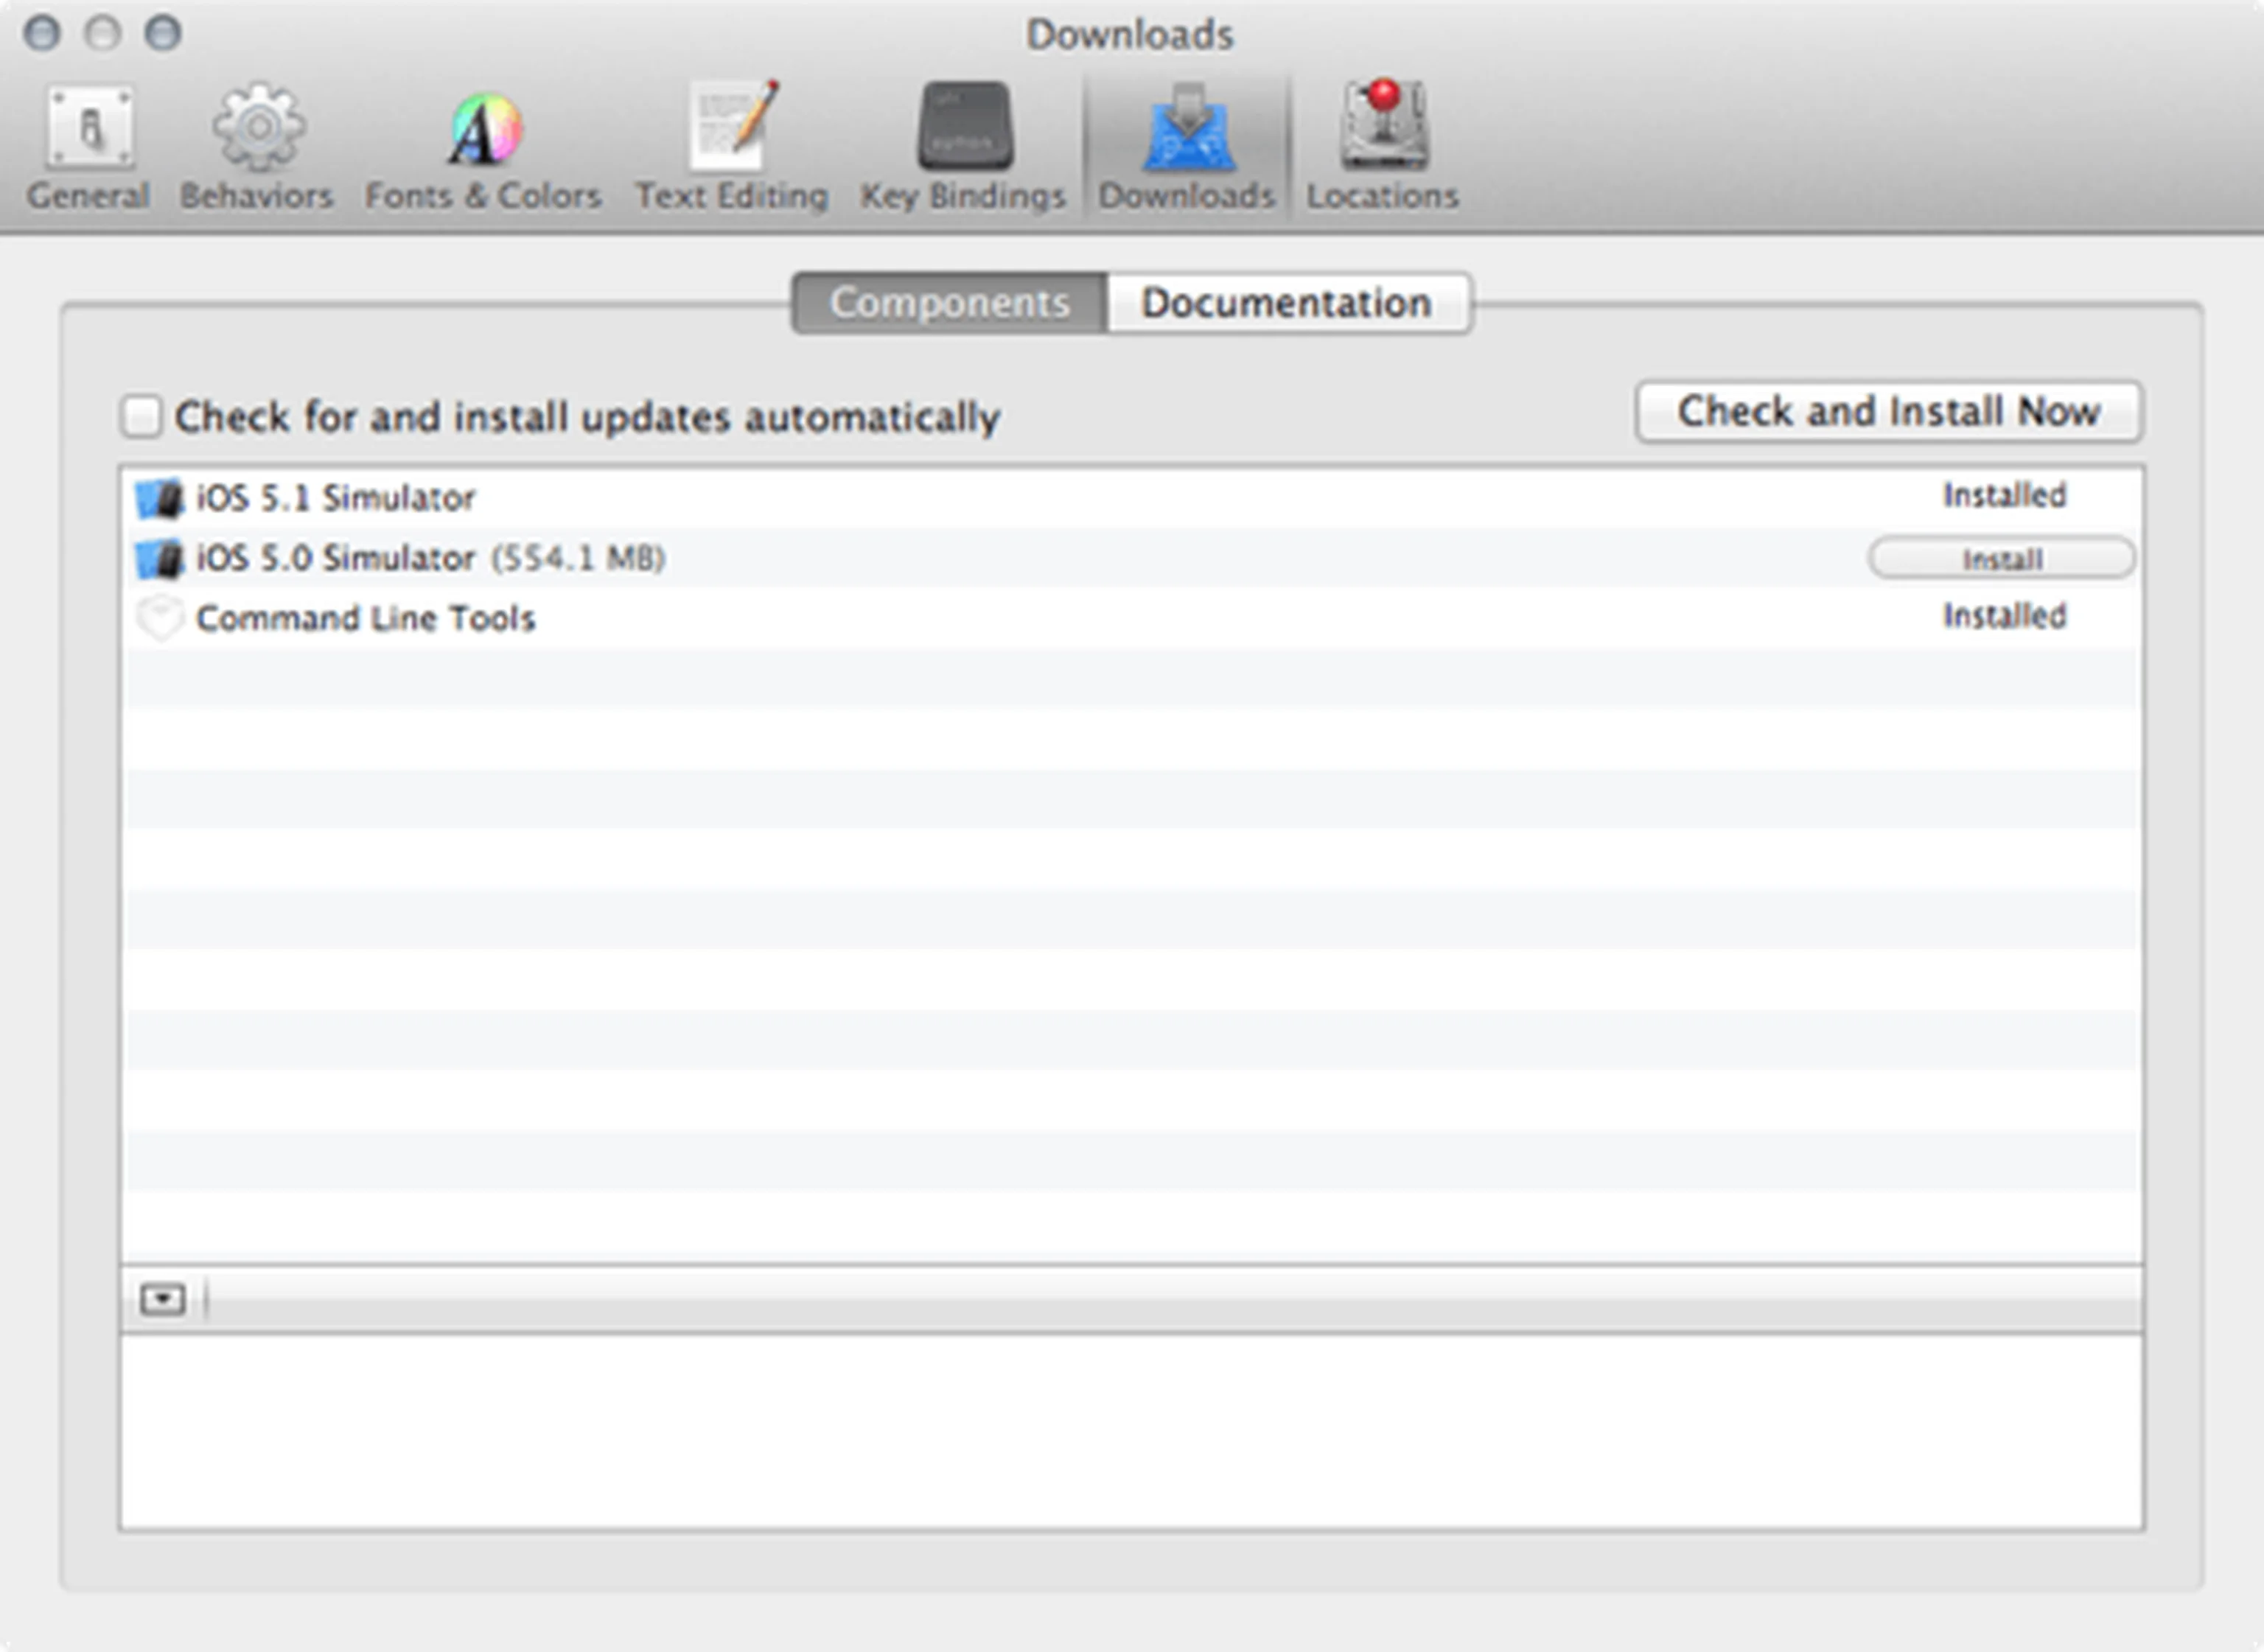This screenshot has width=2264, height=1652.
Task: Click the iOS 5.1 Simulator package icon
Action: (x=160, y=497)
